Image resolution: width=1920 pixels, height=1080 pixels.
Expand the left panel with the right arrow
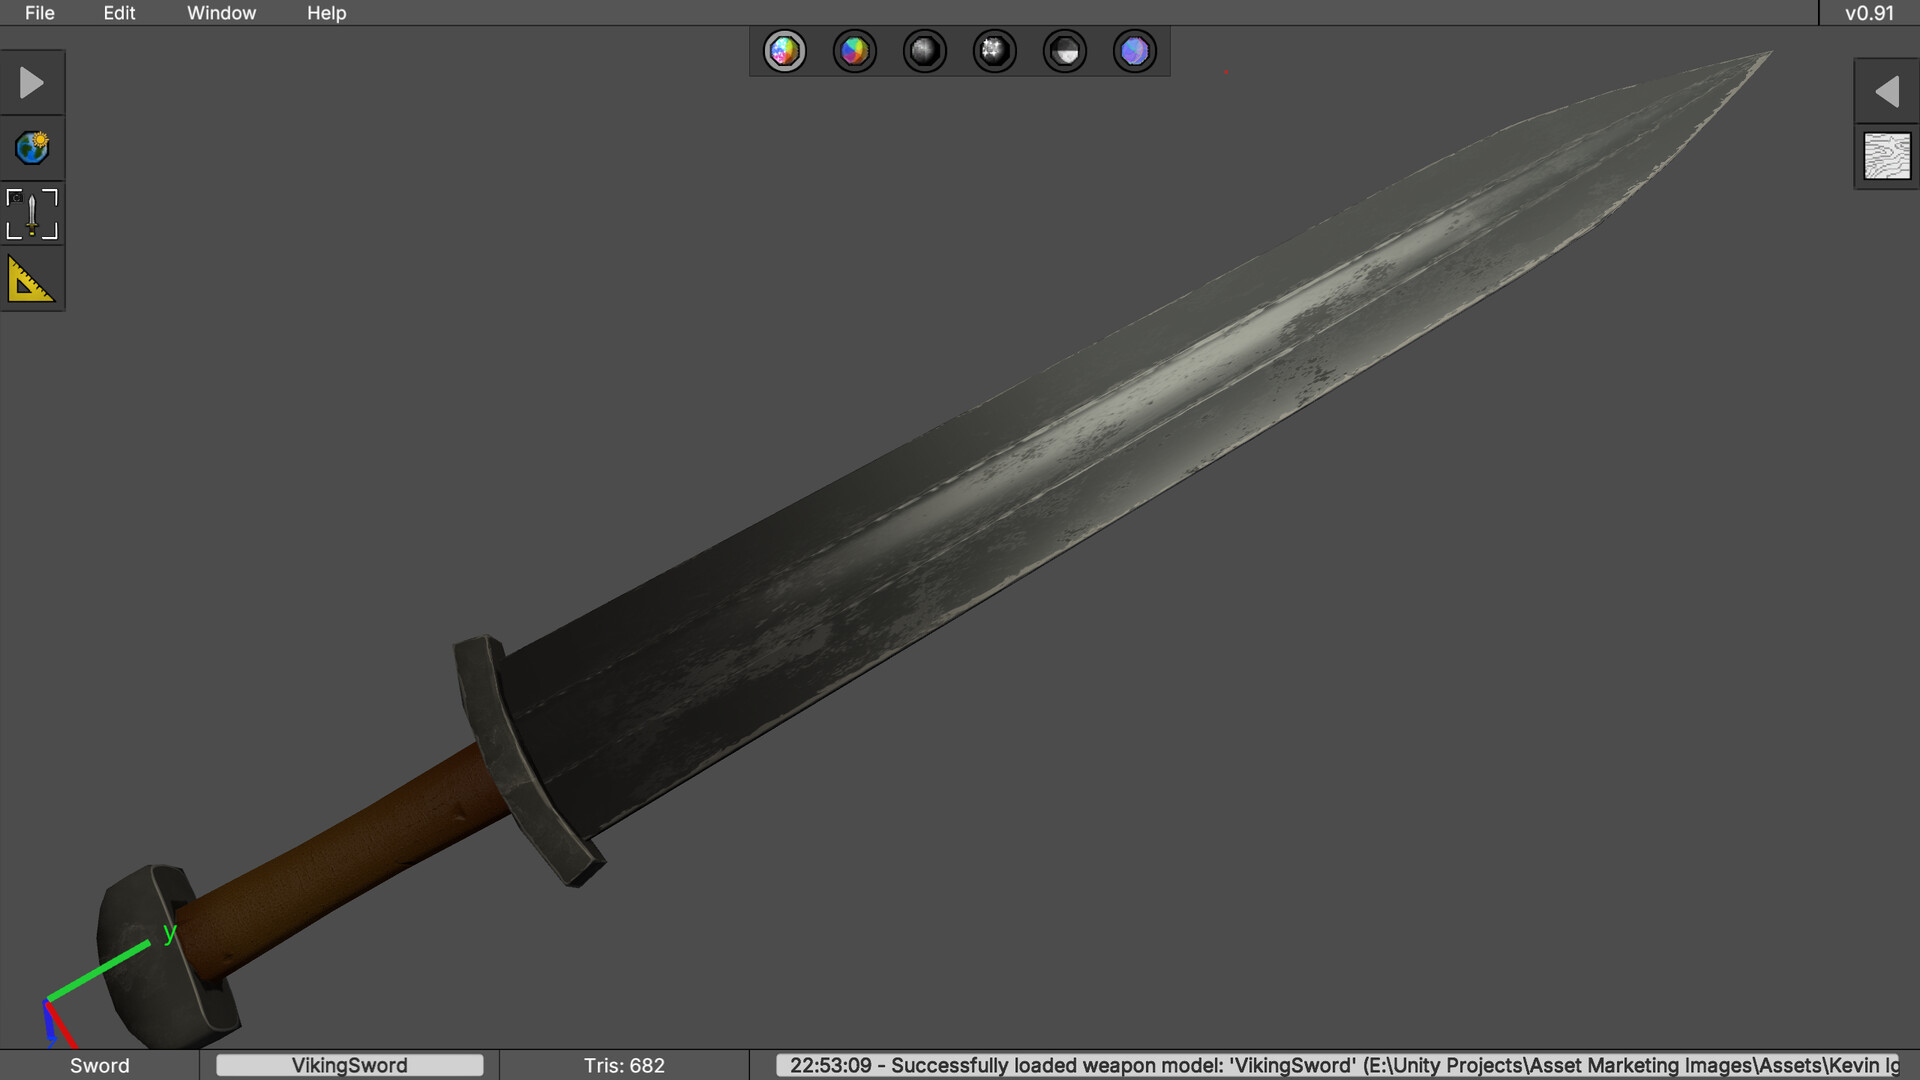pyautogui.click(x=32, y=83)
